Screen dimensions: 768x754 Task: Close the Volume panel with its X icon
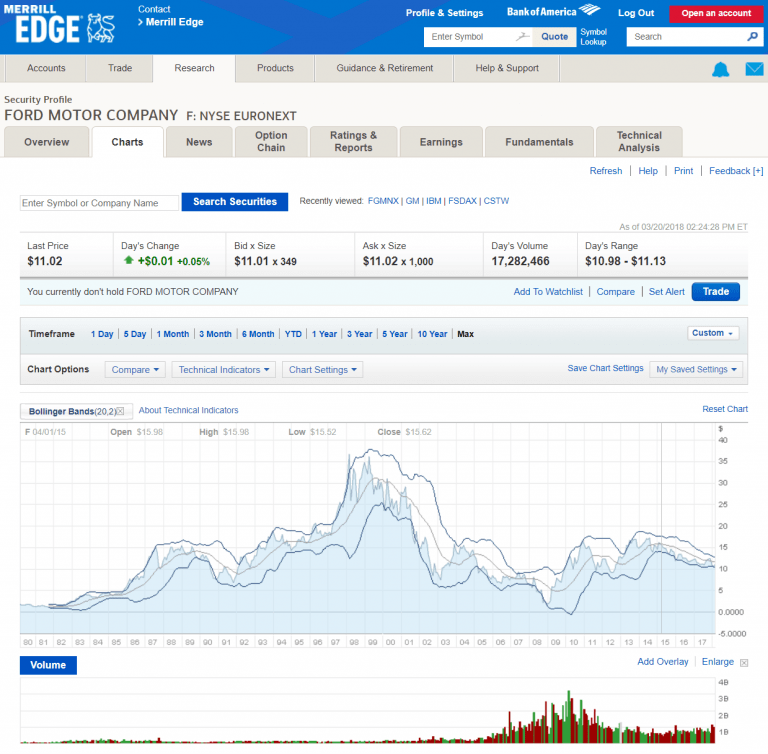(x=744, y=663)
